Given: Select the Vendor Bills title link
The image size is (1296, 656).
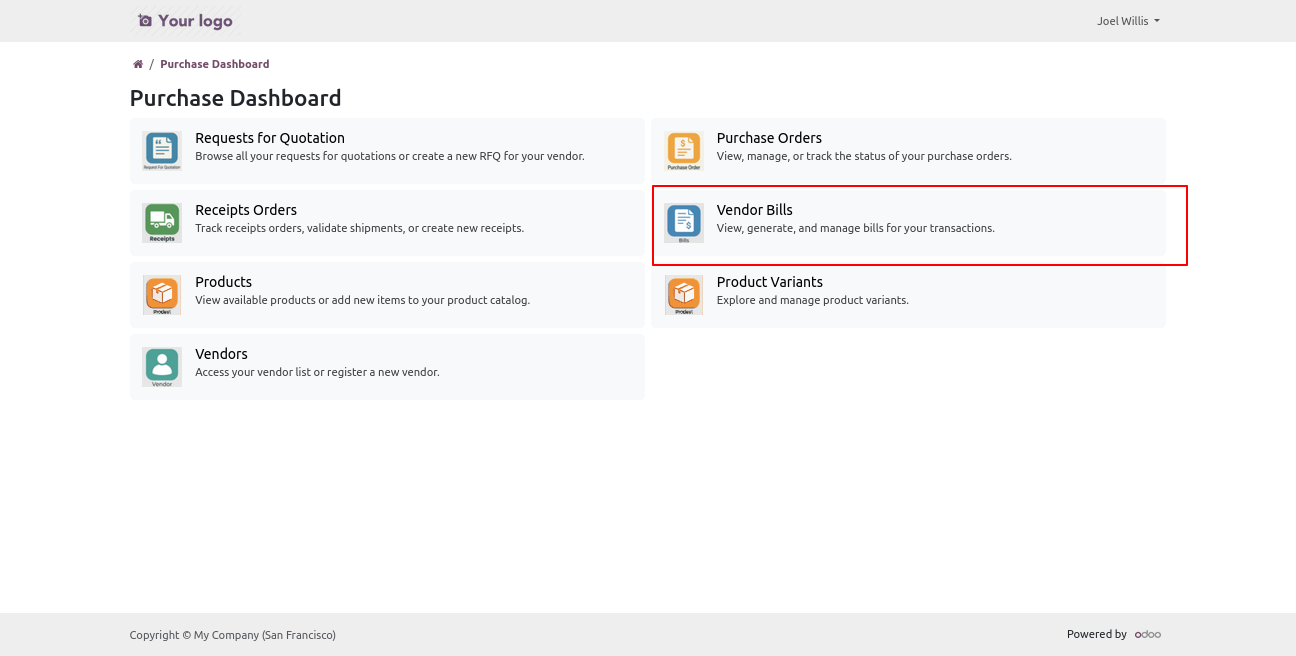Looking at the screenshot, I should [x=754, y=210].
